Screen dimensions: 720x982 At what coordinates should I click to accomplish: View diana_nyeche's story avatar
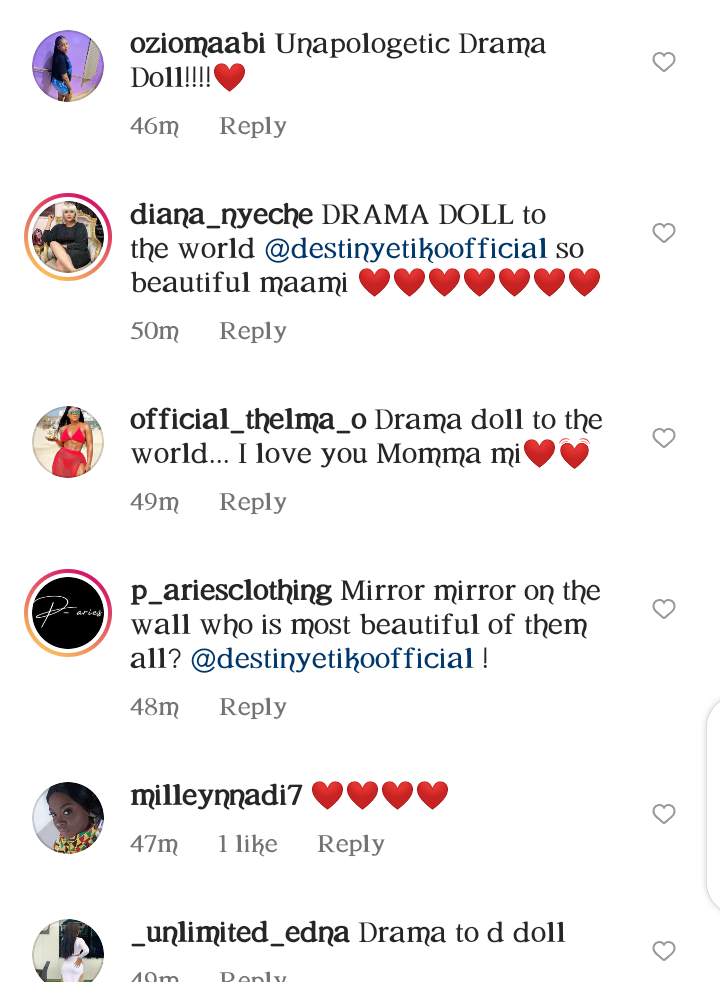68,237
